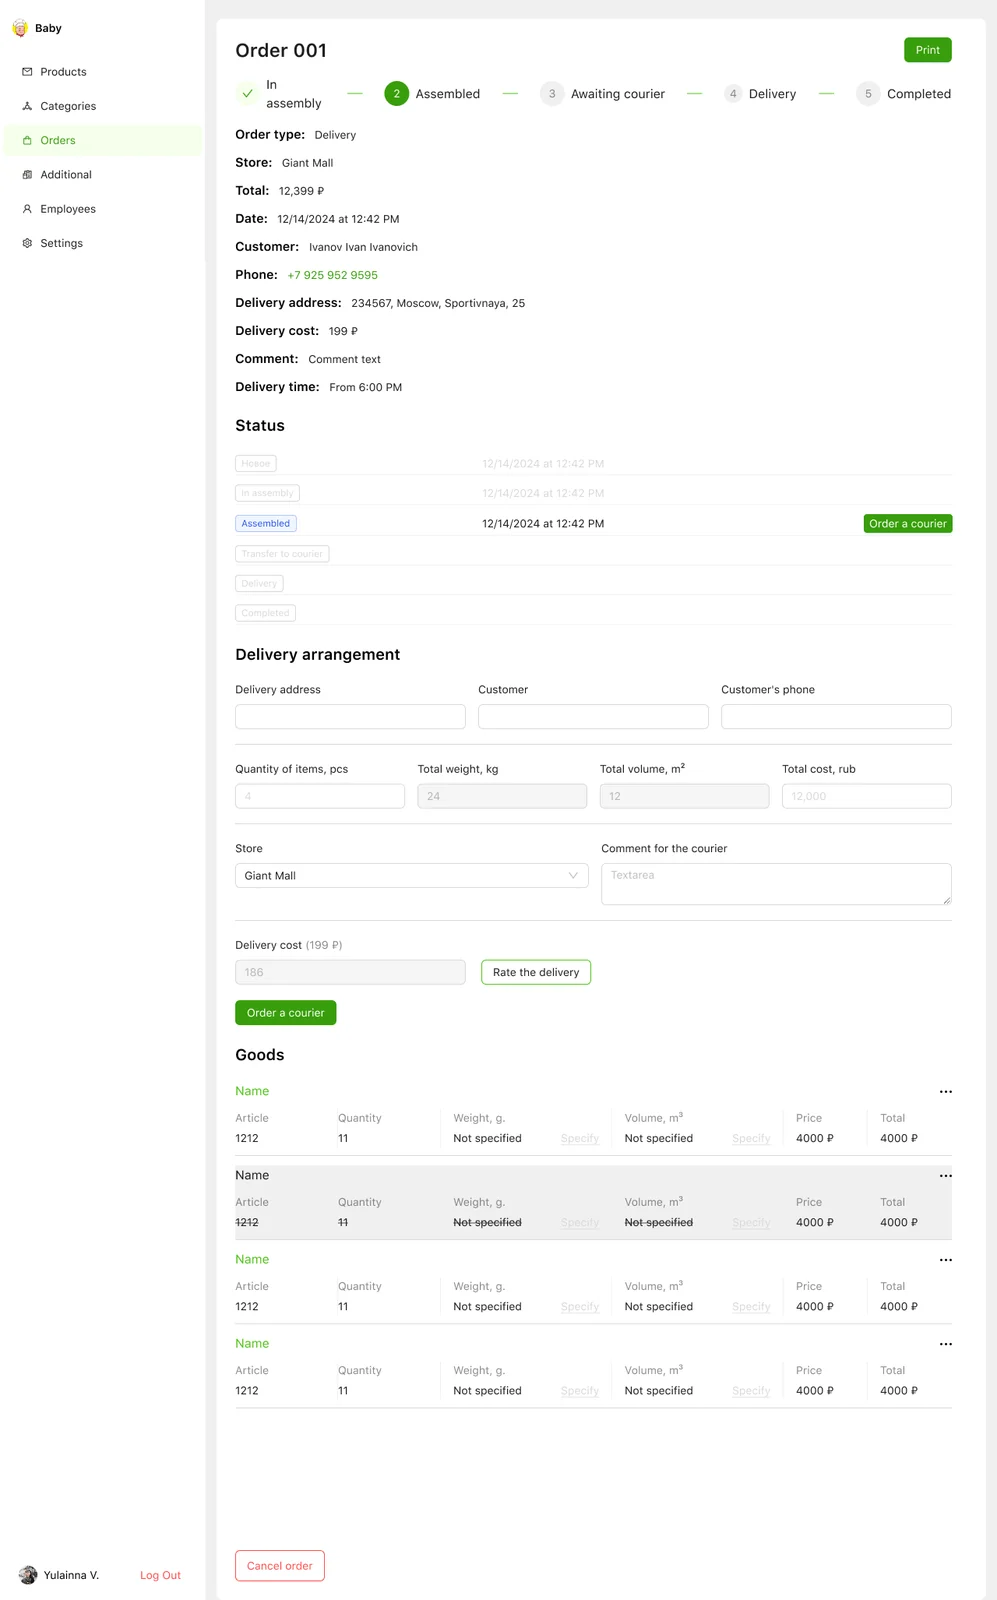This screenshot has height=1600, width=997.
Task: Click the customer name Ivanov Ivan Ivanovich
Action: tap(363, 247)
